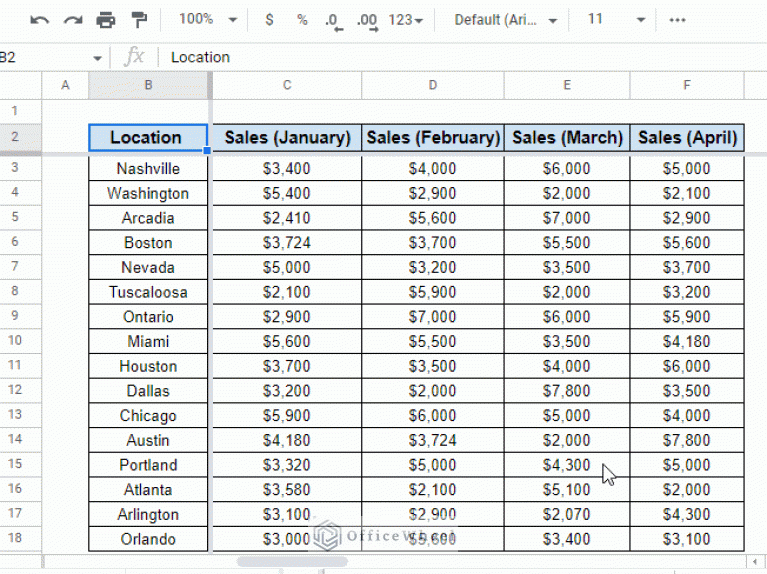Click the formula bar showing Location
Image resolution: width=767 pixels, height=574 pixels.
460,57
